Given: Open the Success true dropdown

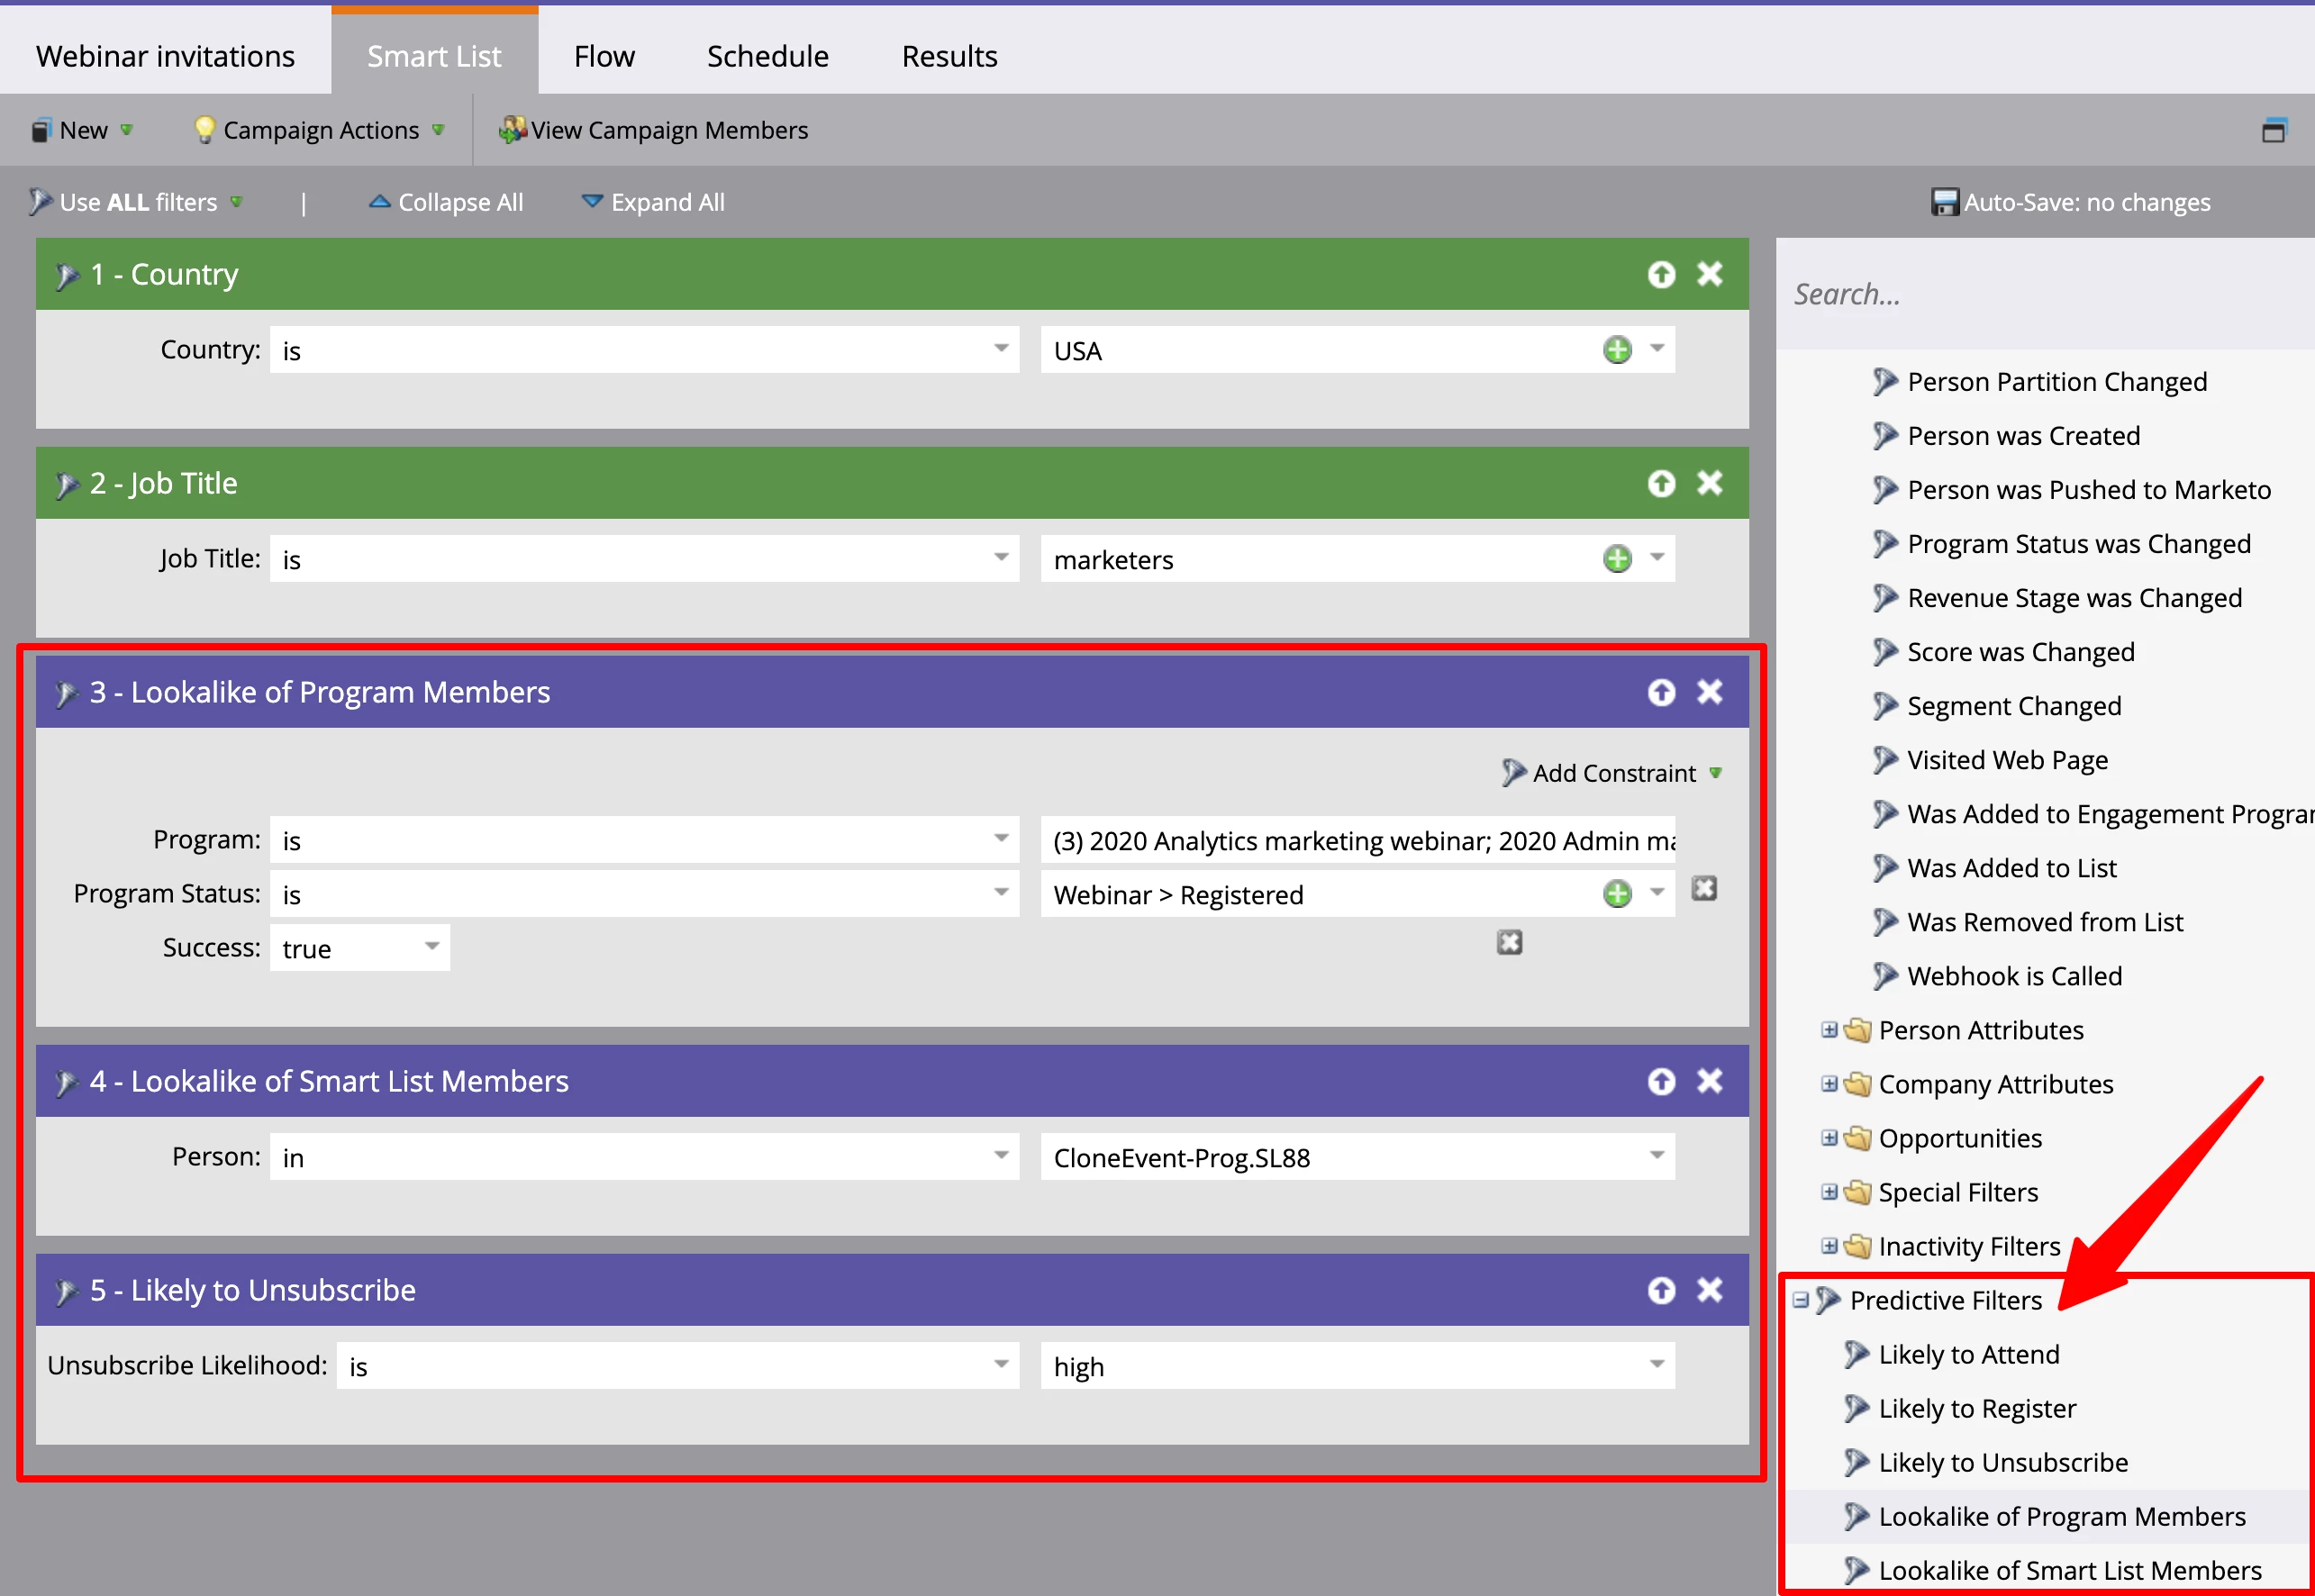Looking at the screenshot, I should point(431,947).
